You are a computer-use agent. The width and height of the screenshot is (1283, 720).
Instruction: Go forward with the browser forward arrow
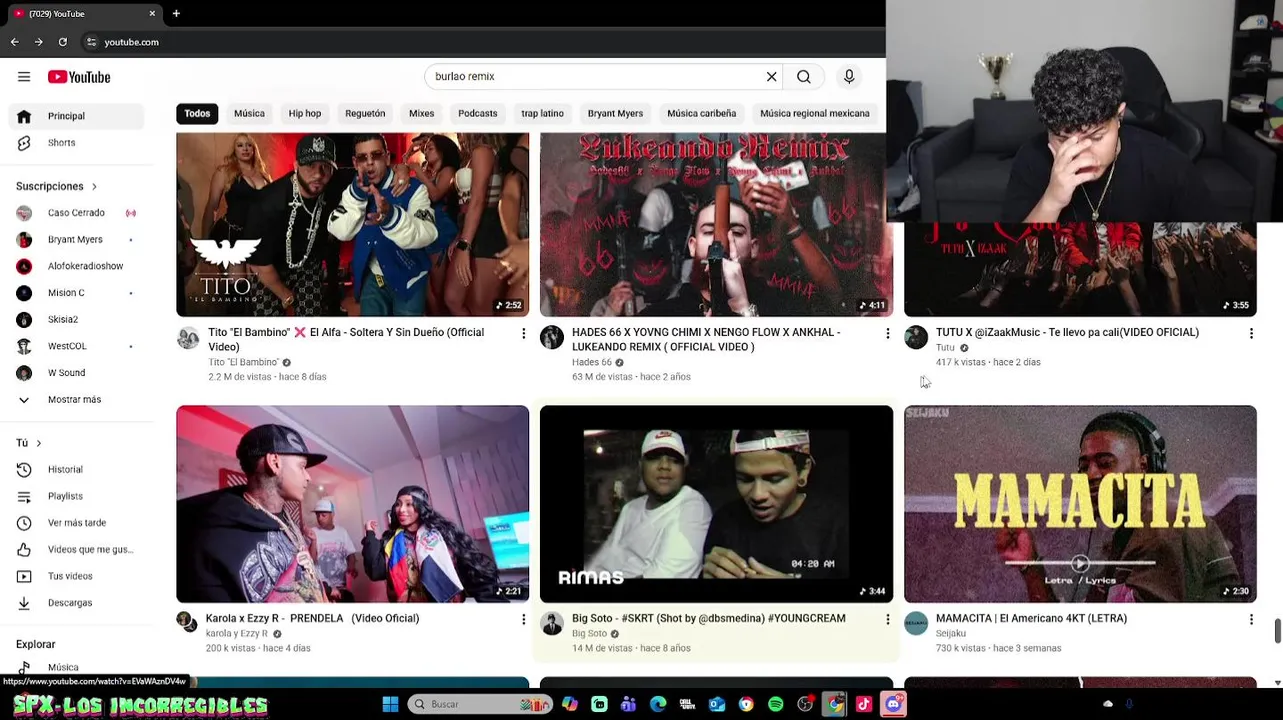[x=39, y=42]
